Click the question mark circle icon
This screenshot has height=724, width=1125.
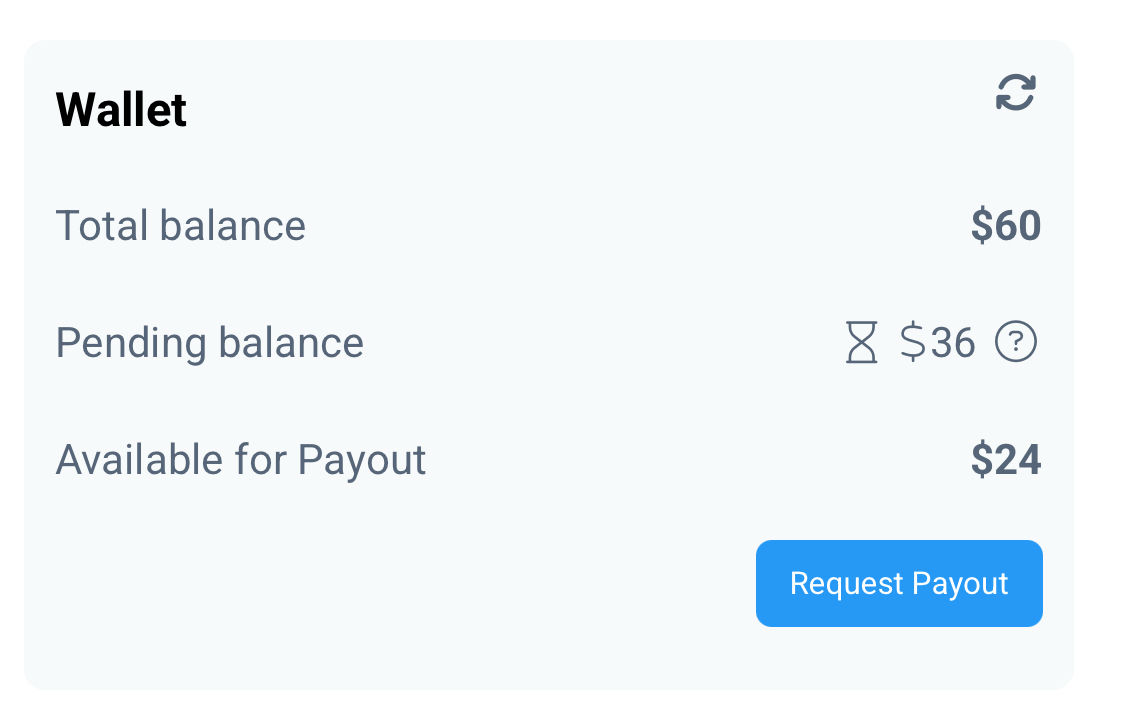(x=1015, y=343)
